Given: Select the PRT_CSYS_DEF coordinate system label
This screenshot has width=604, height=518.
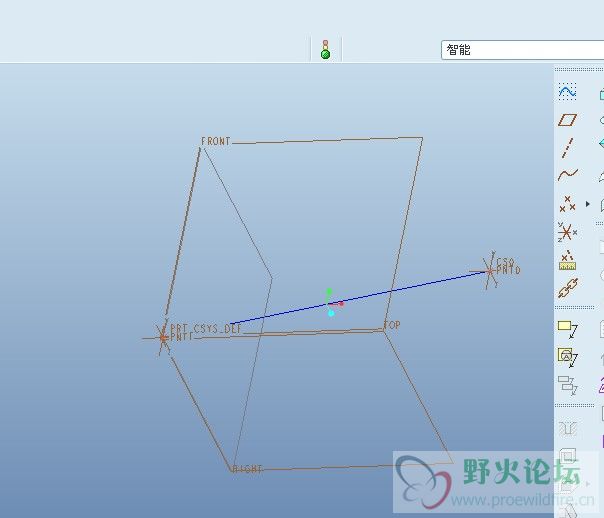Looking at the screenshot, I should pyautogui.click(x=206, y=329).
